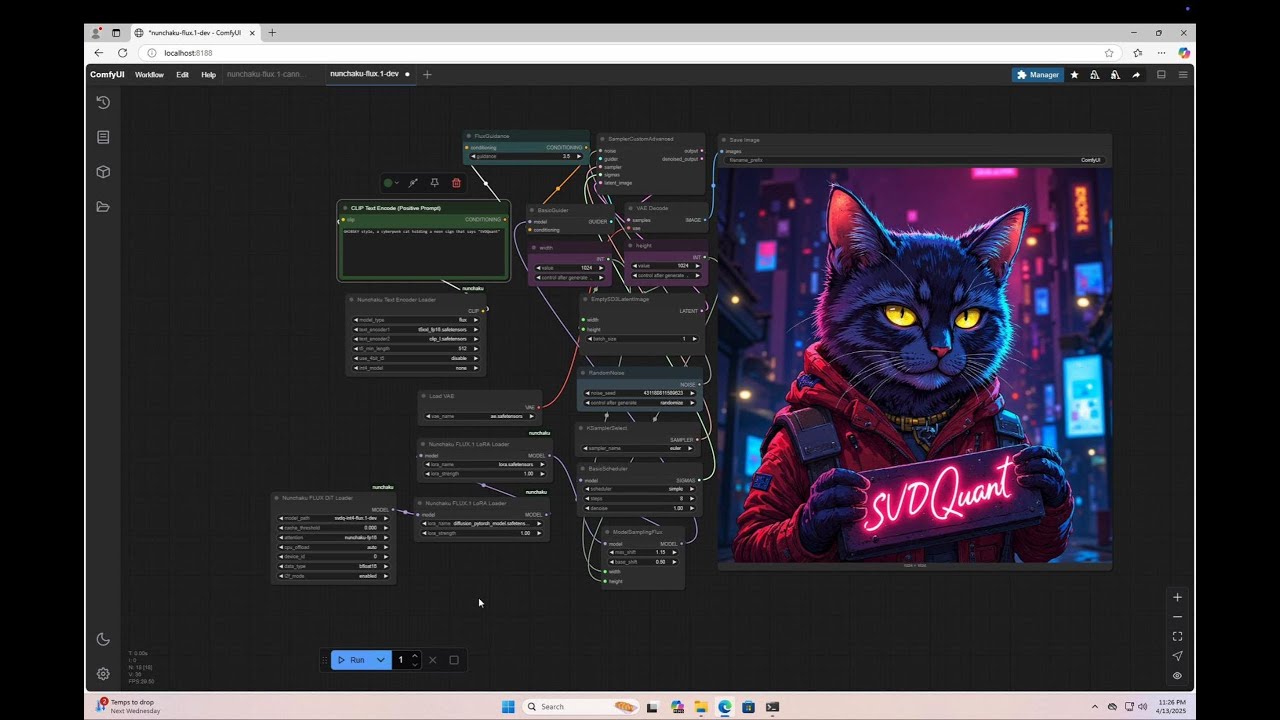The image size is (1280, 720).
Task: Open the ComfyUI Manager
Action: 1037,74
